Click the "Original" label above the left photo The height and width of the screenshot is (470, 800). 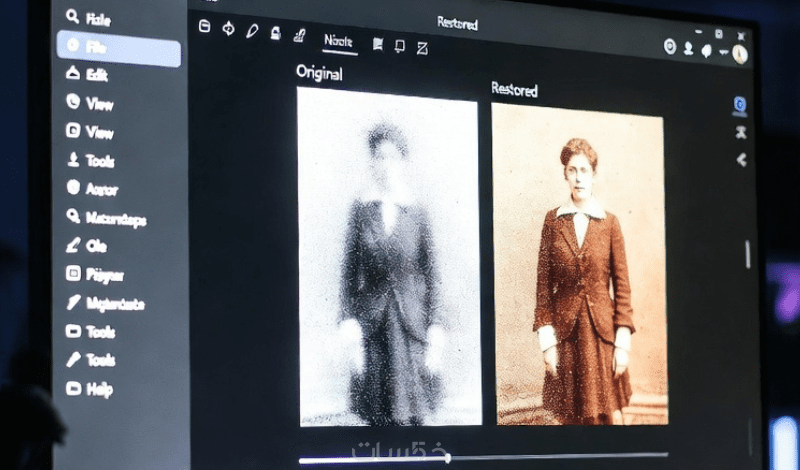point(319,73)
